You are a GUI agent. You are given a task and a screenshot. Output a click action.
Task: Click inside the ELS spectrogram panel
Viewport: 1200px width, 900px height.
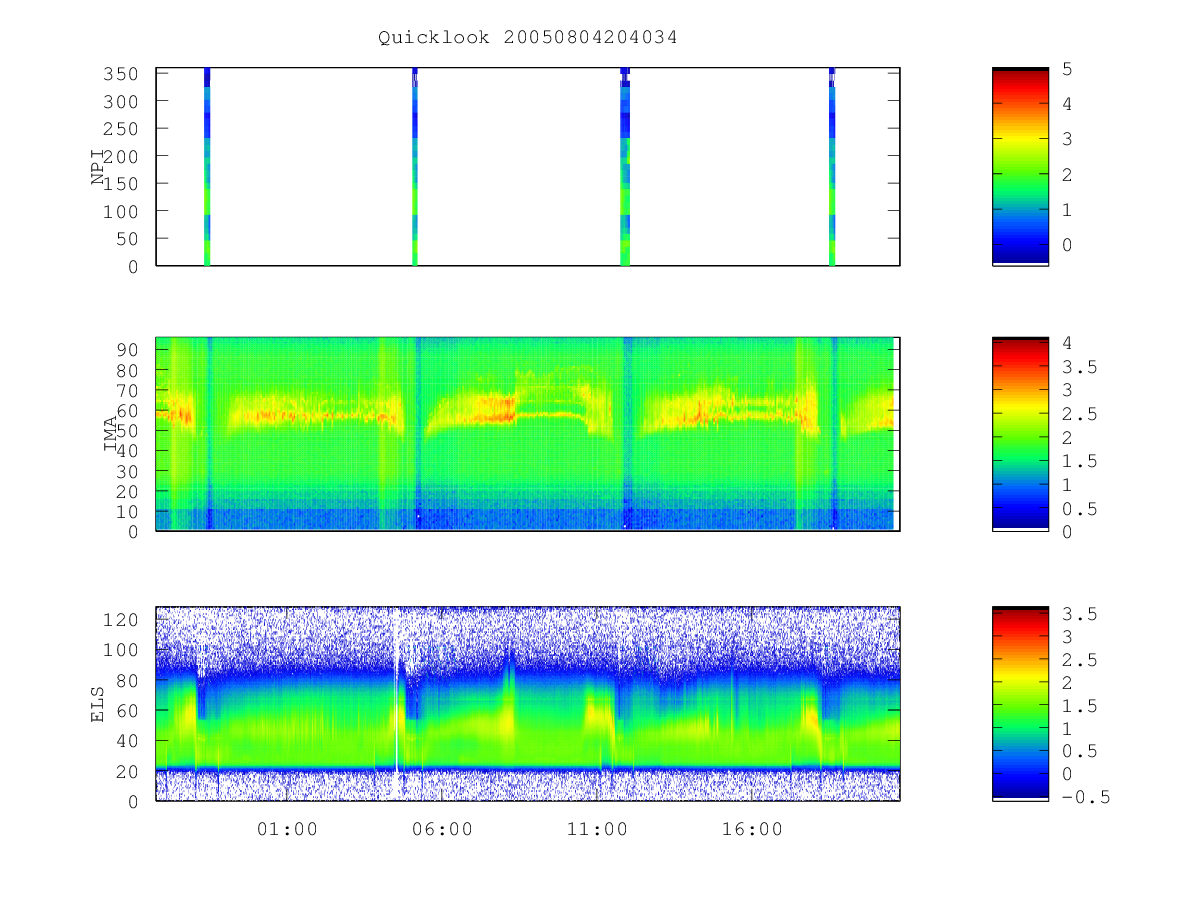528,703
